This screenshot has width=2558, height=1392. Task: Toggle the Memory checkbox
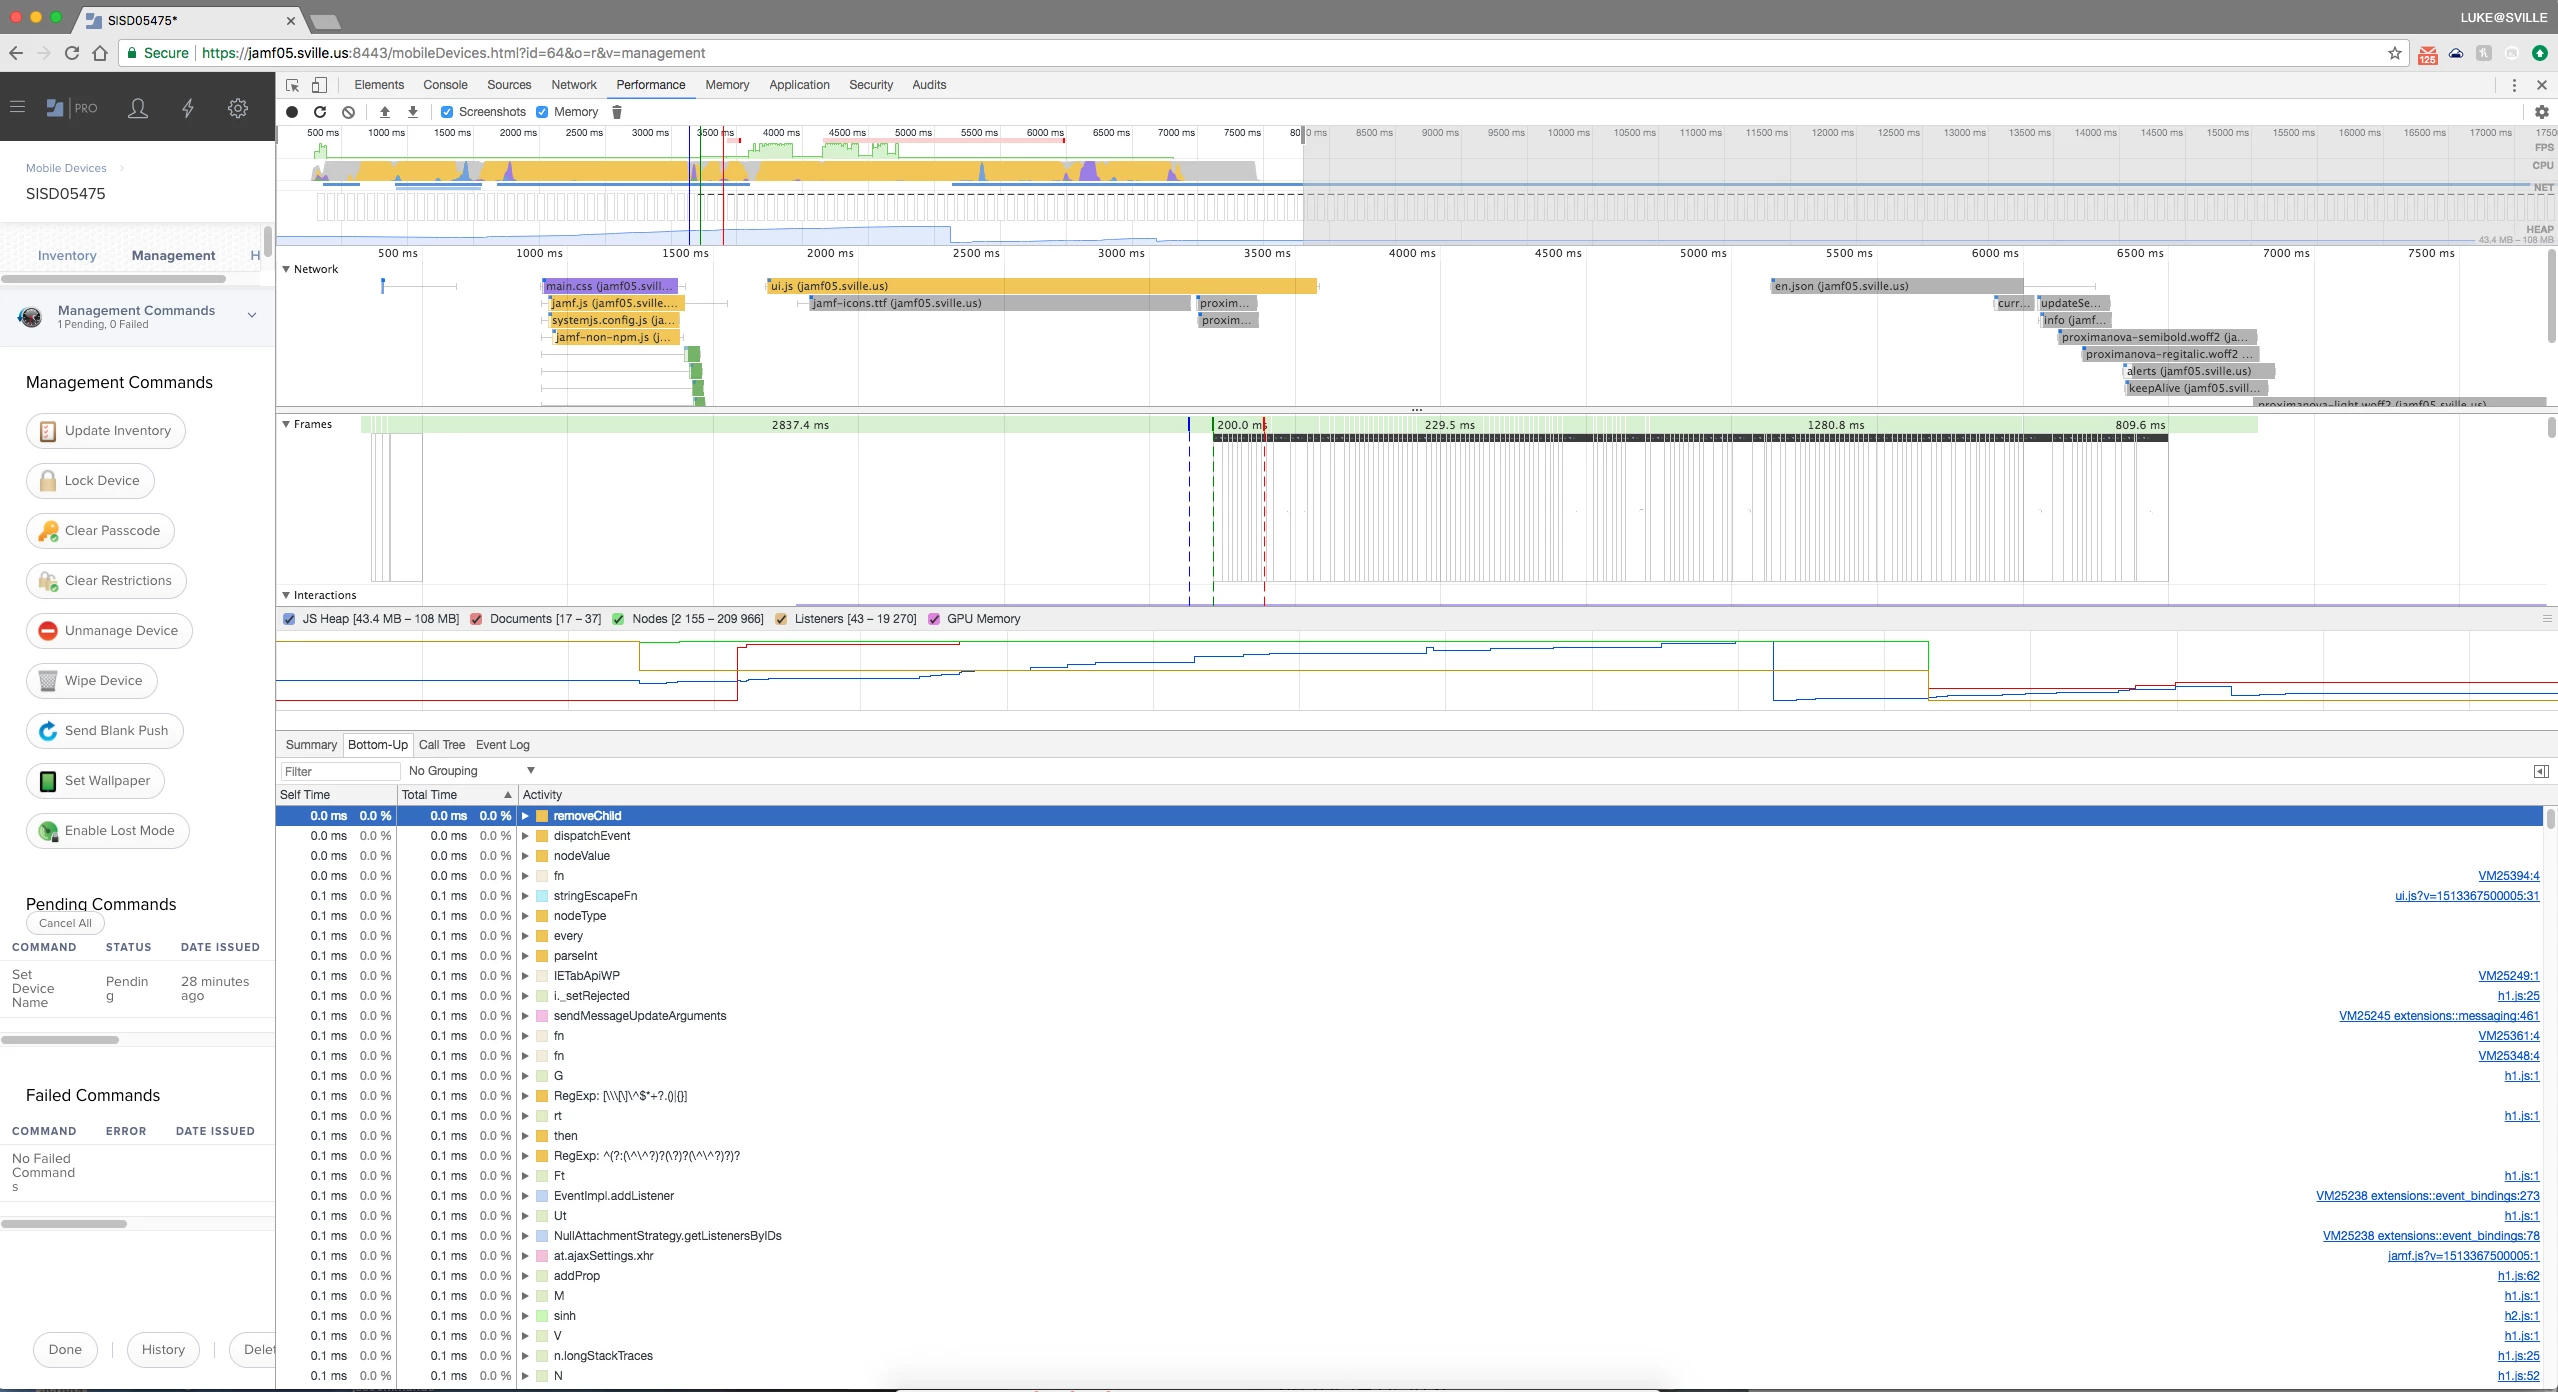tap(542, 112)
